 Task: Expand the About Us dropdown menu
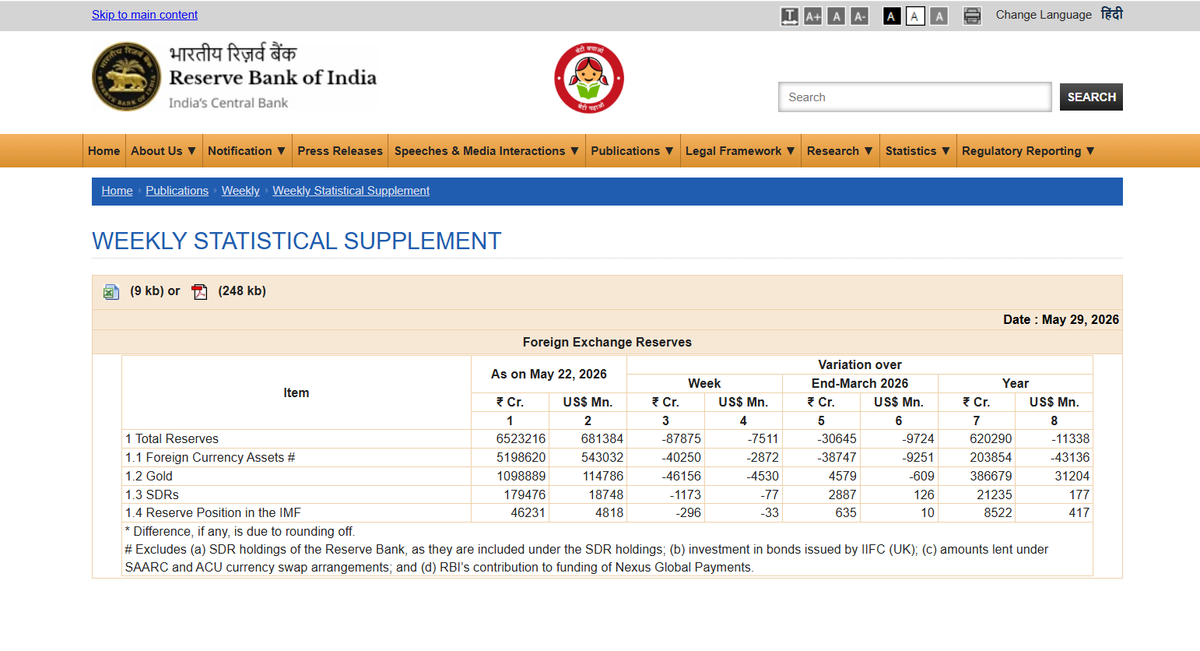164,151
